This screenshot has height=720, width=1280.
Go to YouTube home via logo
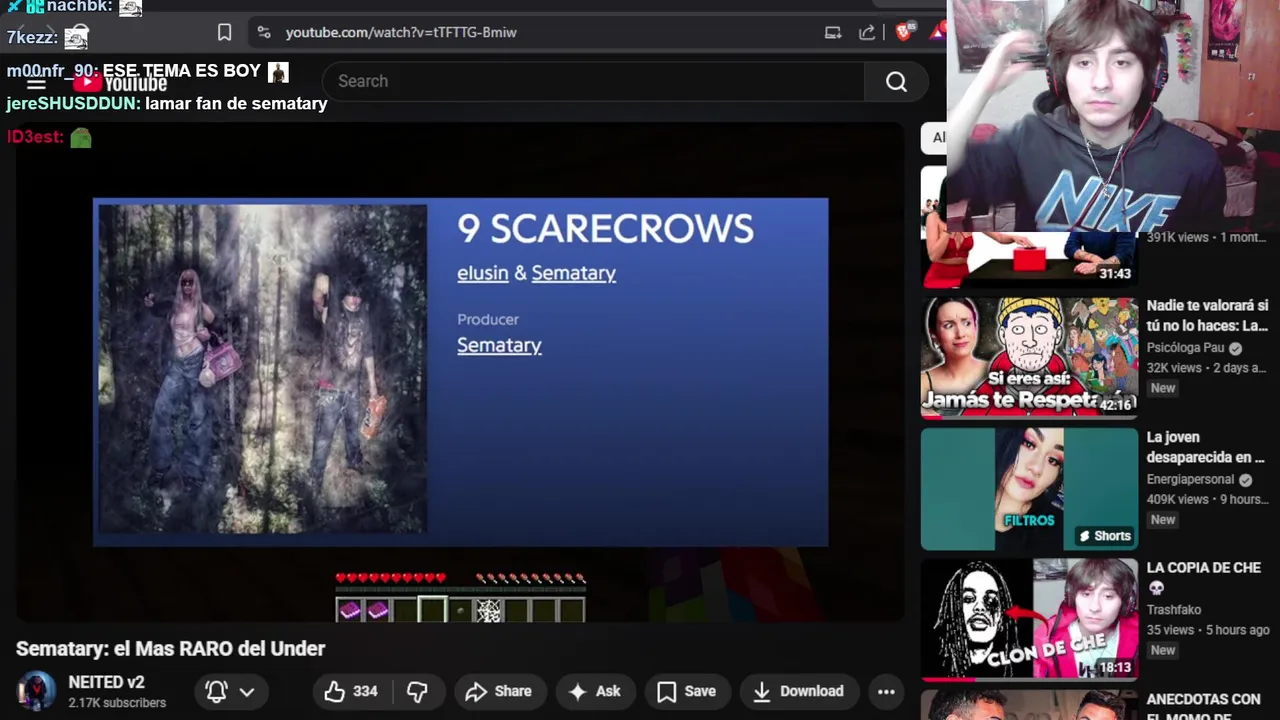[x=120, y=83]
